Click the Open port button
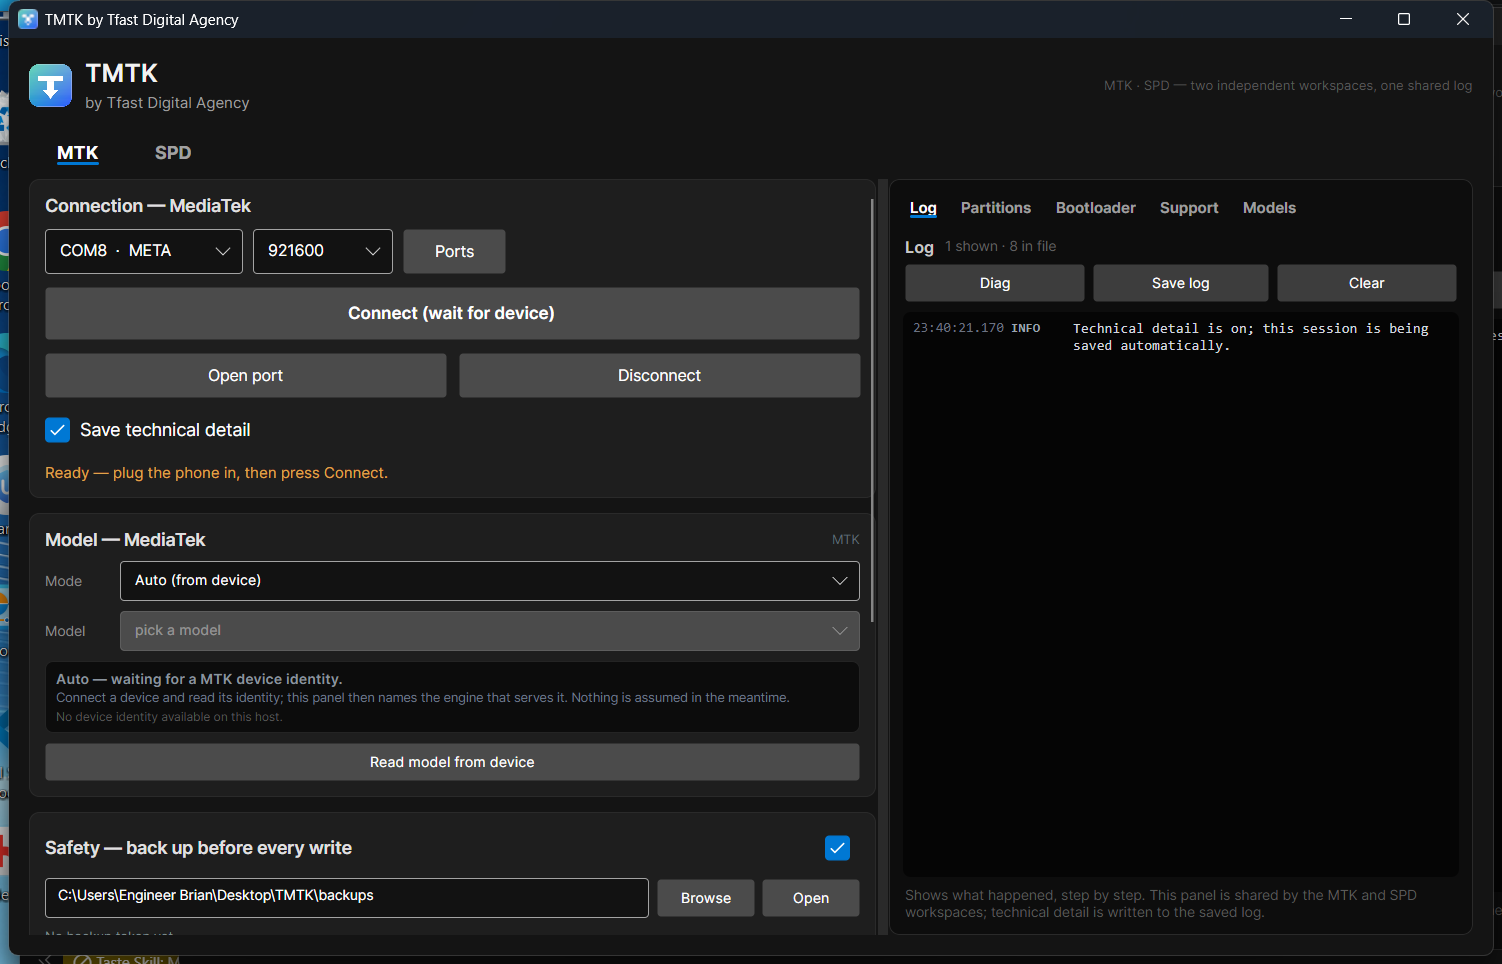Screen dimensions: 1502x964 click(x=246, y=375)
